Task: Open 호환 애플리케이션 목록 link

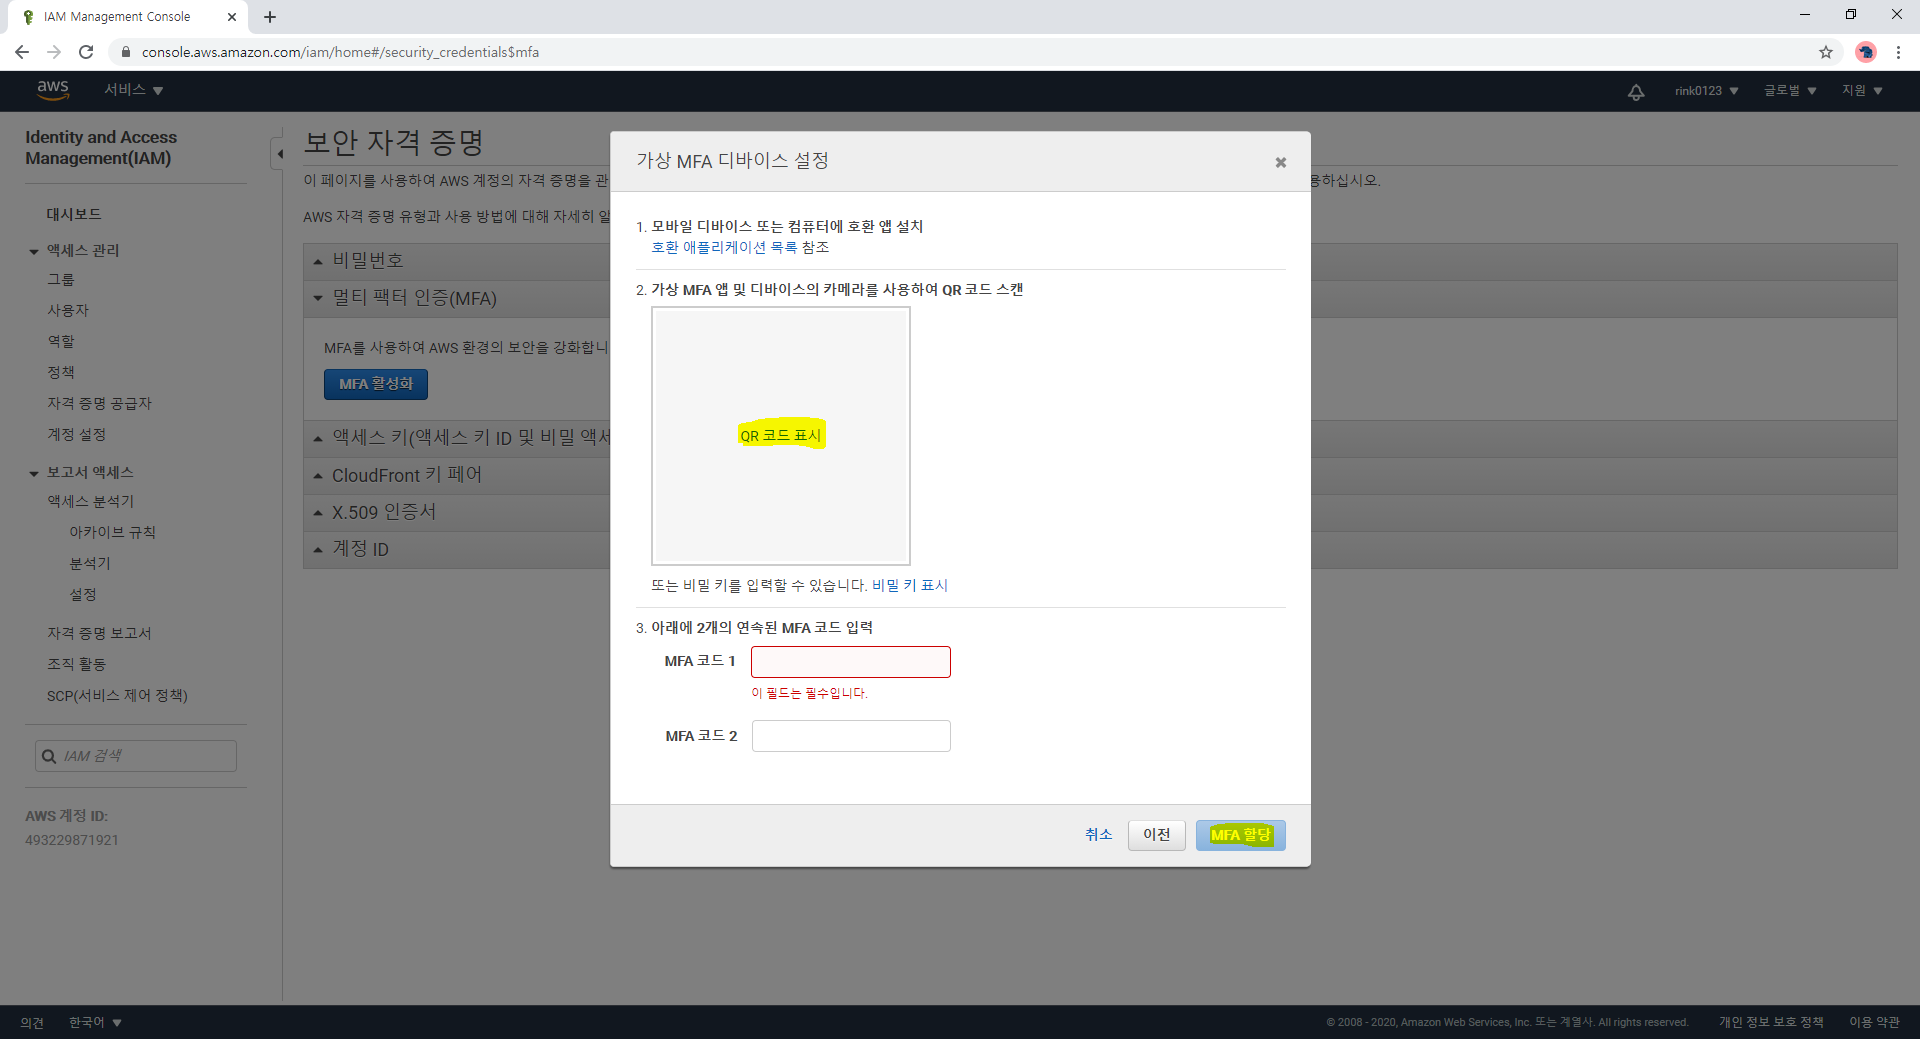Action: point(724,248)
